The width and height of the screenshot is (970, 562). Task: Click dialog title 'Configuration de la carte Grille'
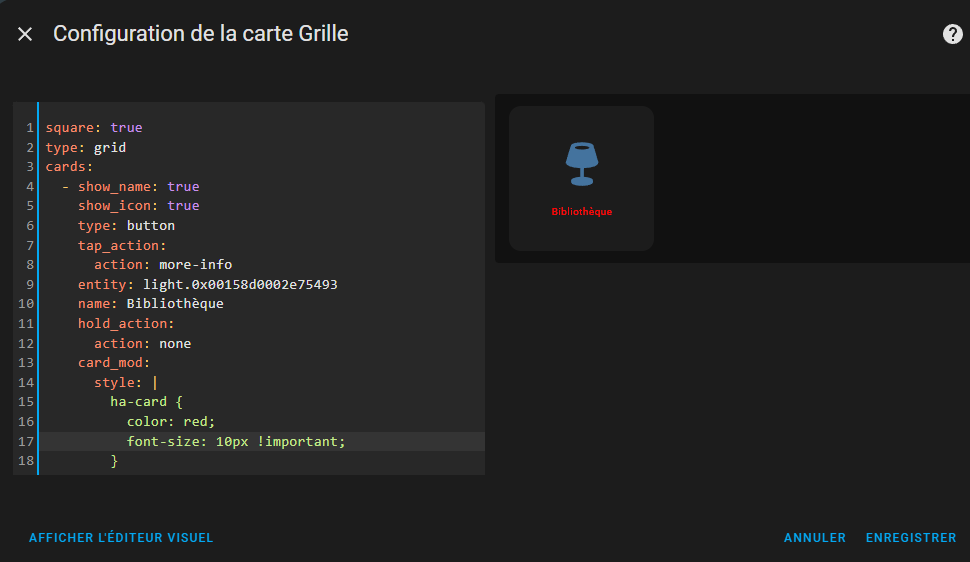(200, 33)
